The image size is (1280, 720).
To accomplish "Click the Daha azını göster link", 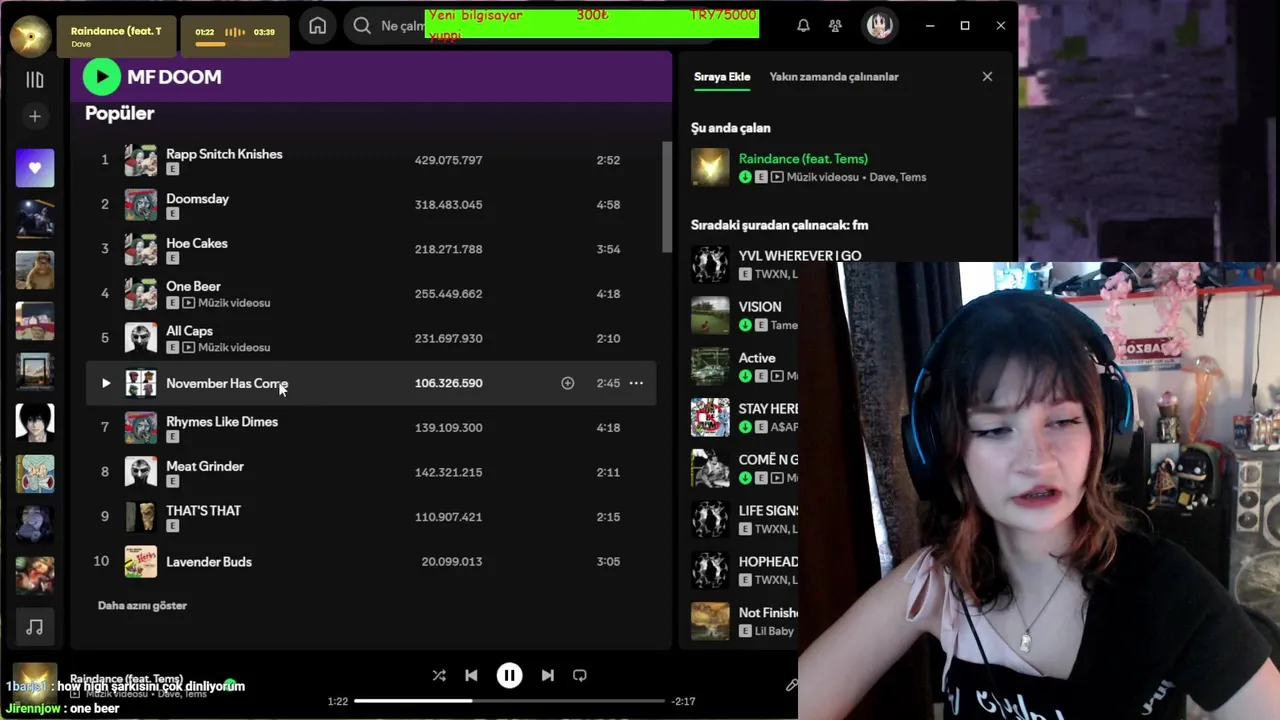I will click(x=142, y=606).
